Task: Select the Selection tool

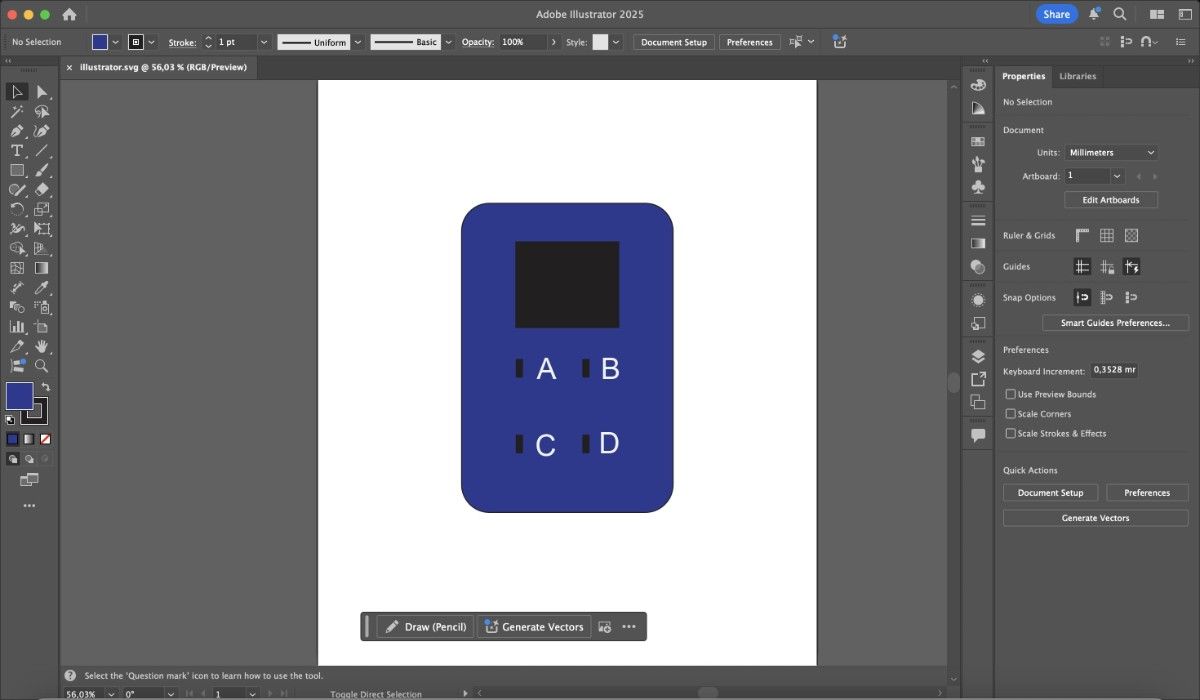Action: [x=16, y=91]
